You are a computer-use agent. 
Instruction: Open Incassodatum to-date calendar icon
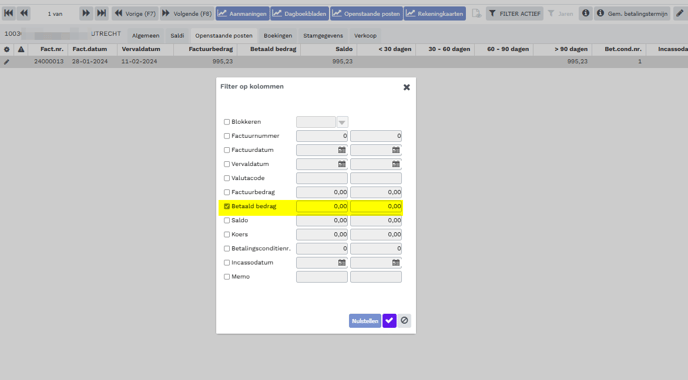coord(396,263)
